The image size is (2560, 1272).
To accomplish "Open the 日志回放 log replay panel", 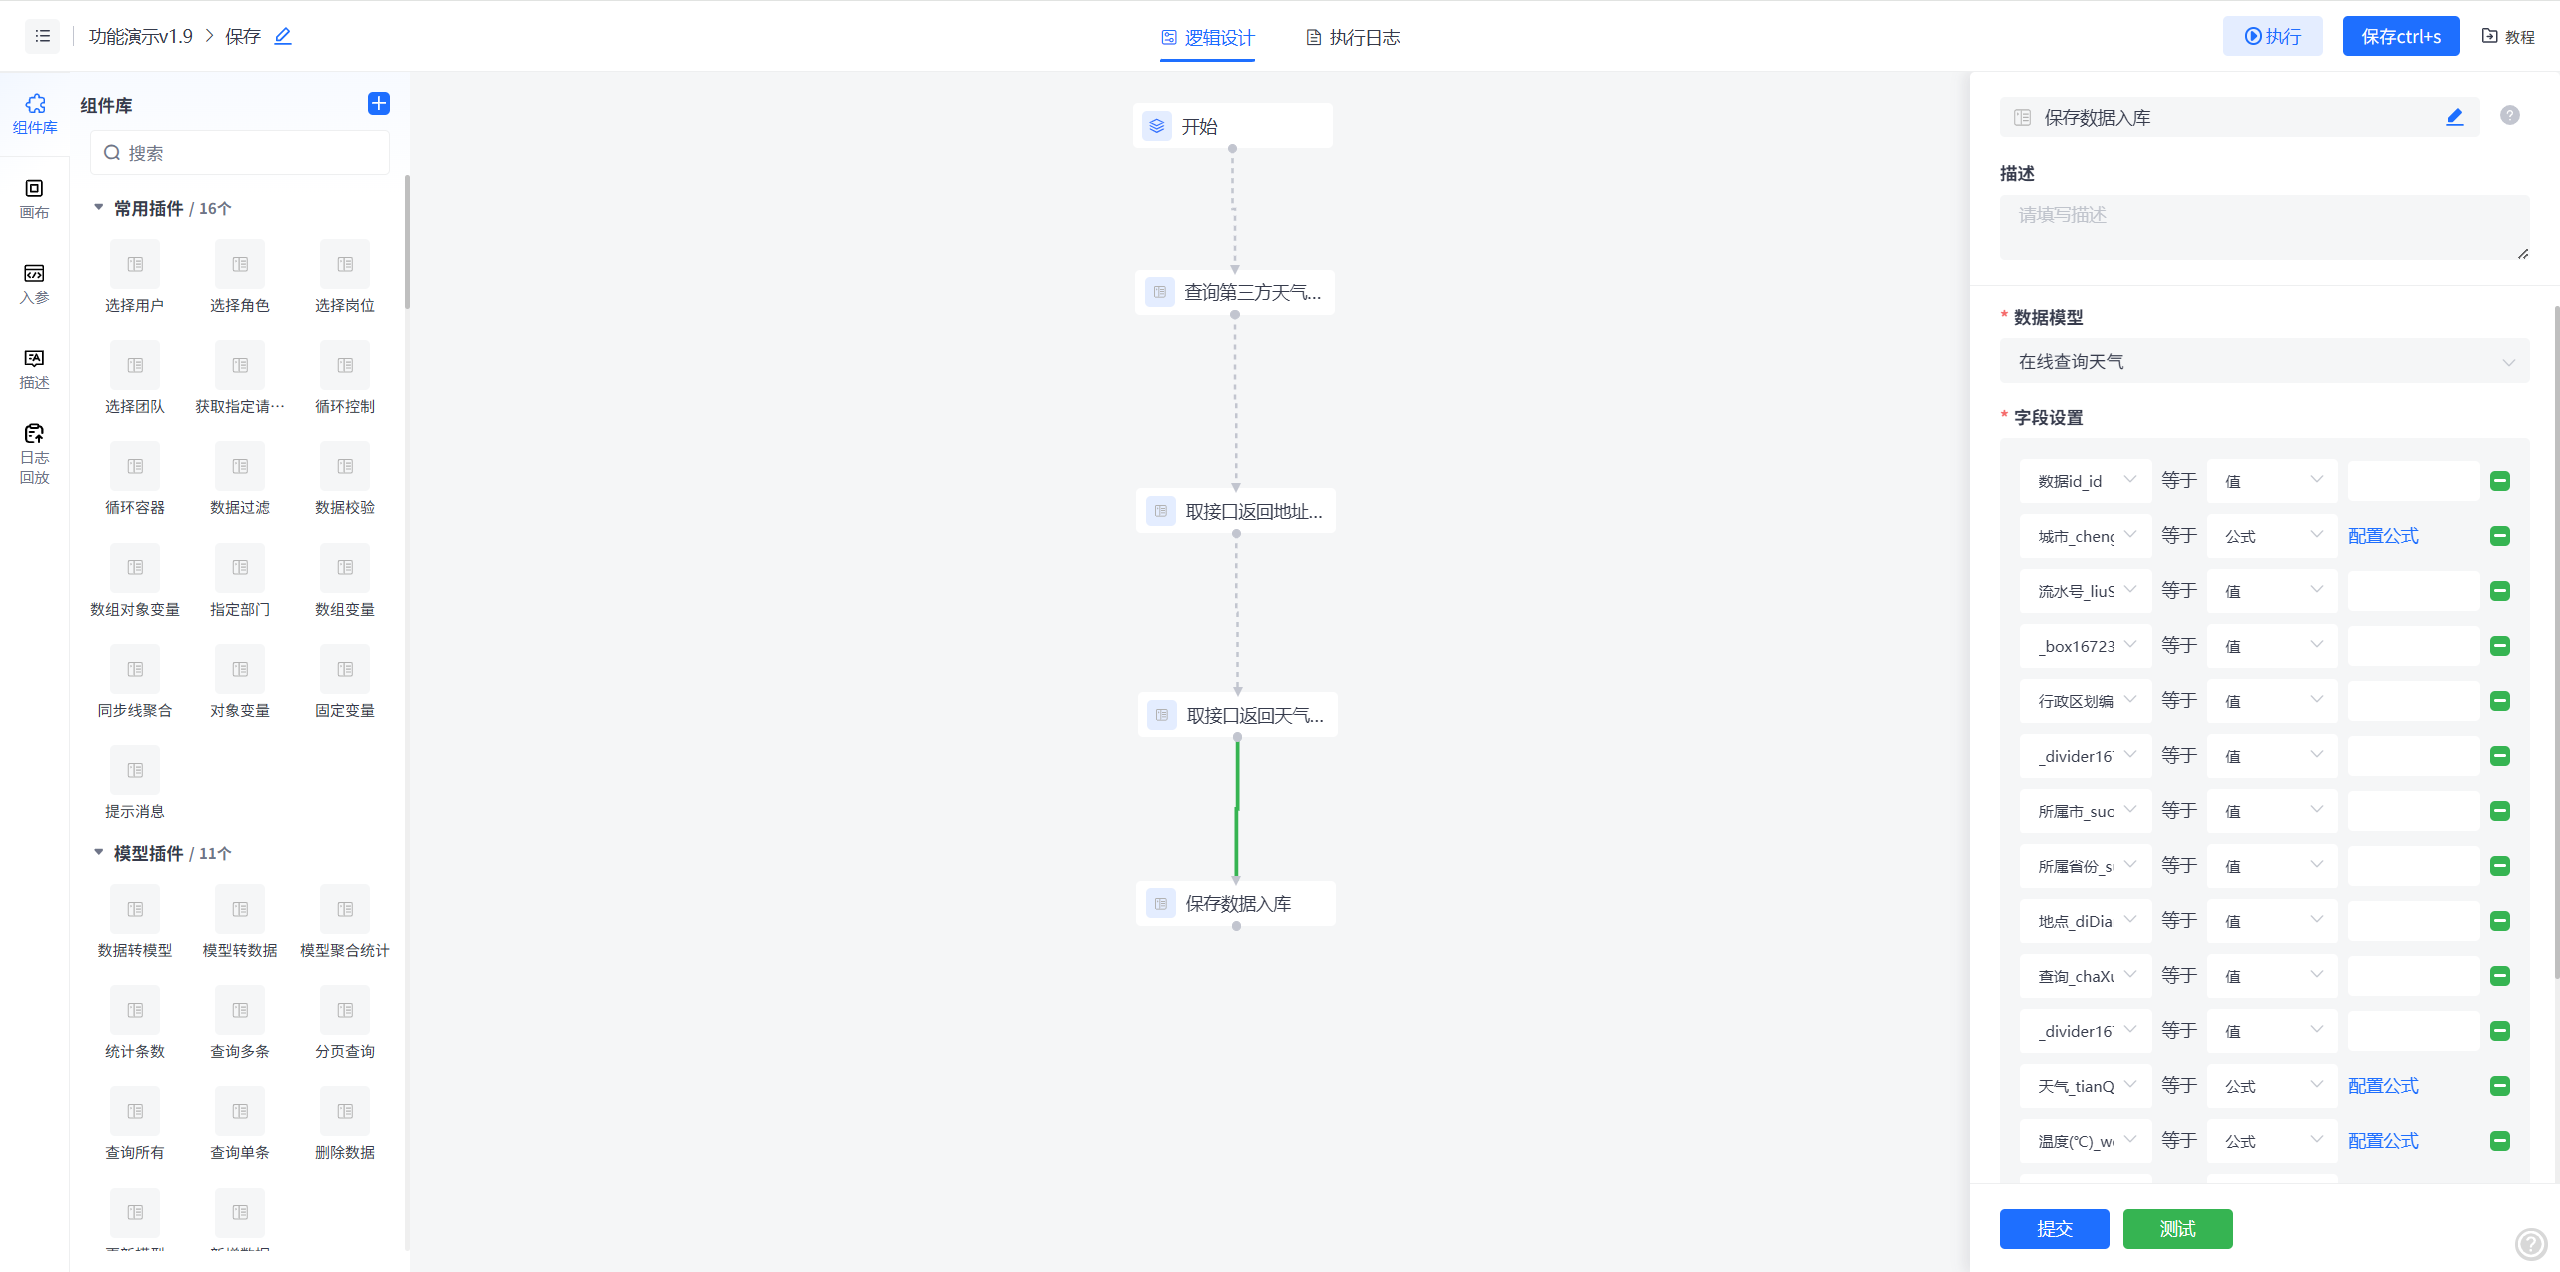I will [x=34, y=453].
